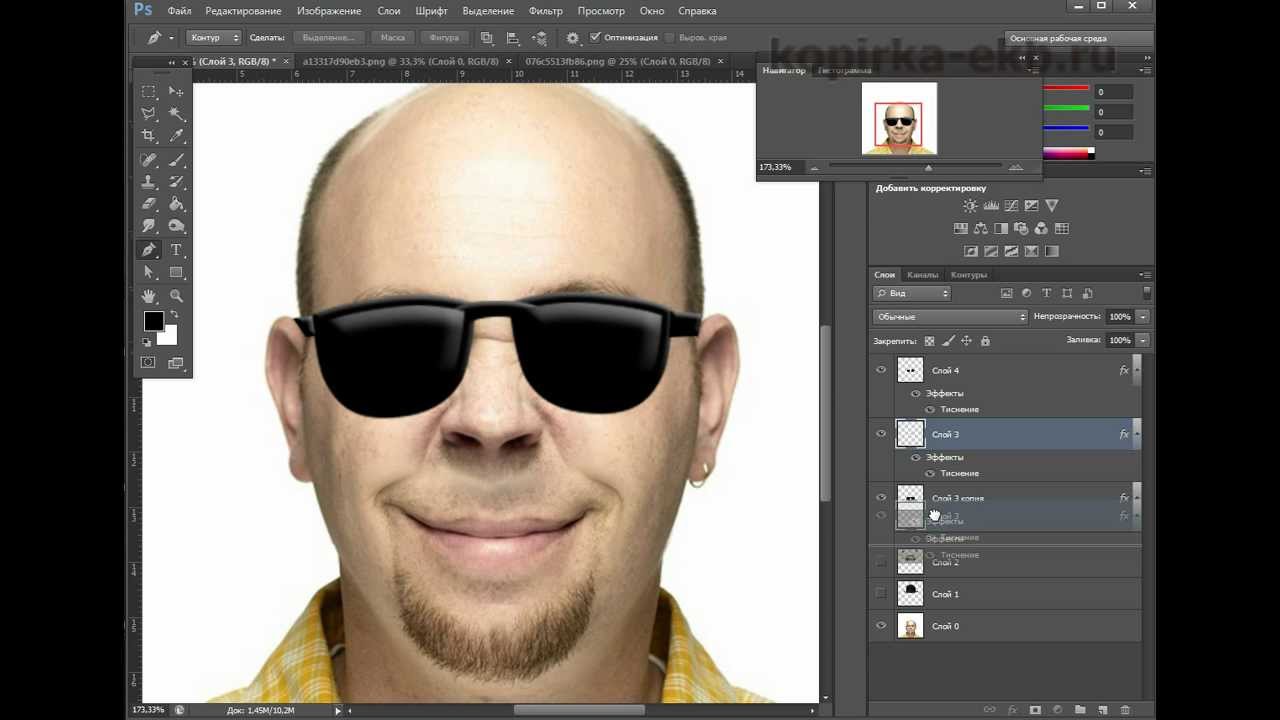Open the Layers panel flyout menu
Viewport: 1280px width, 720px height.
[1145, 275]
